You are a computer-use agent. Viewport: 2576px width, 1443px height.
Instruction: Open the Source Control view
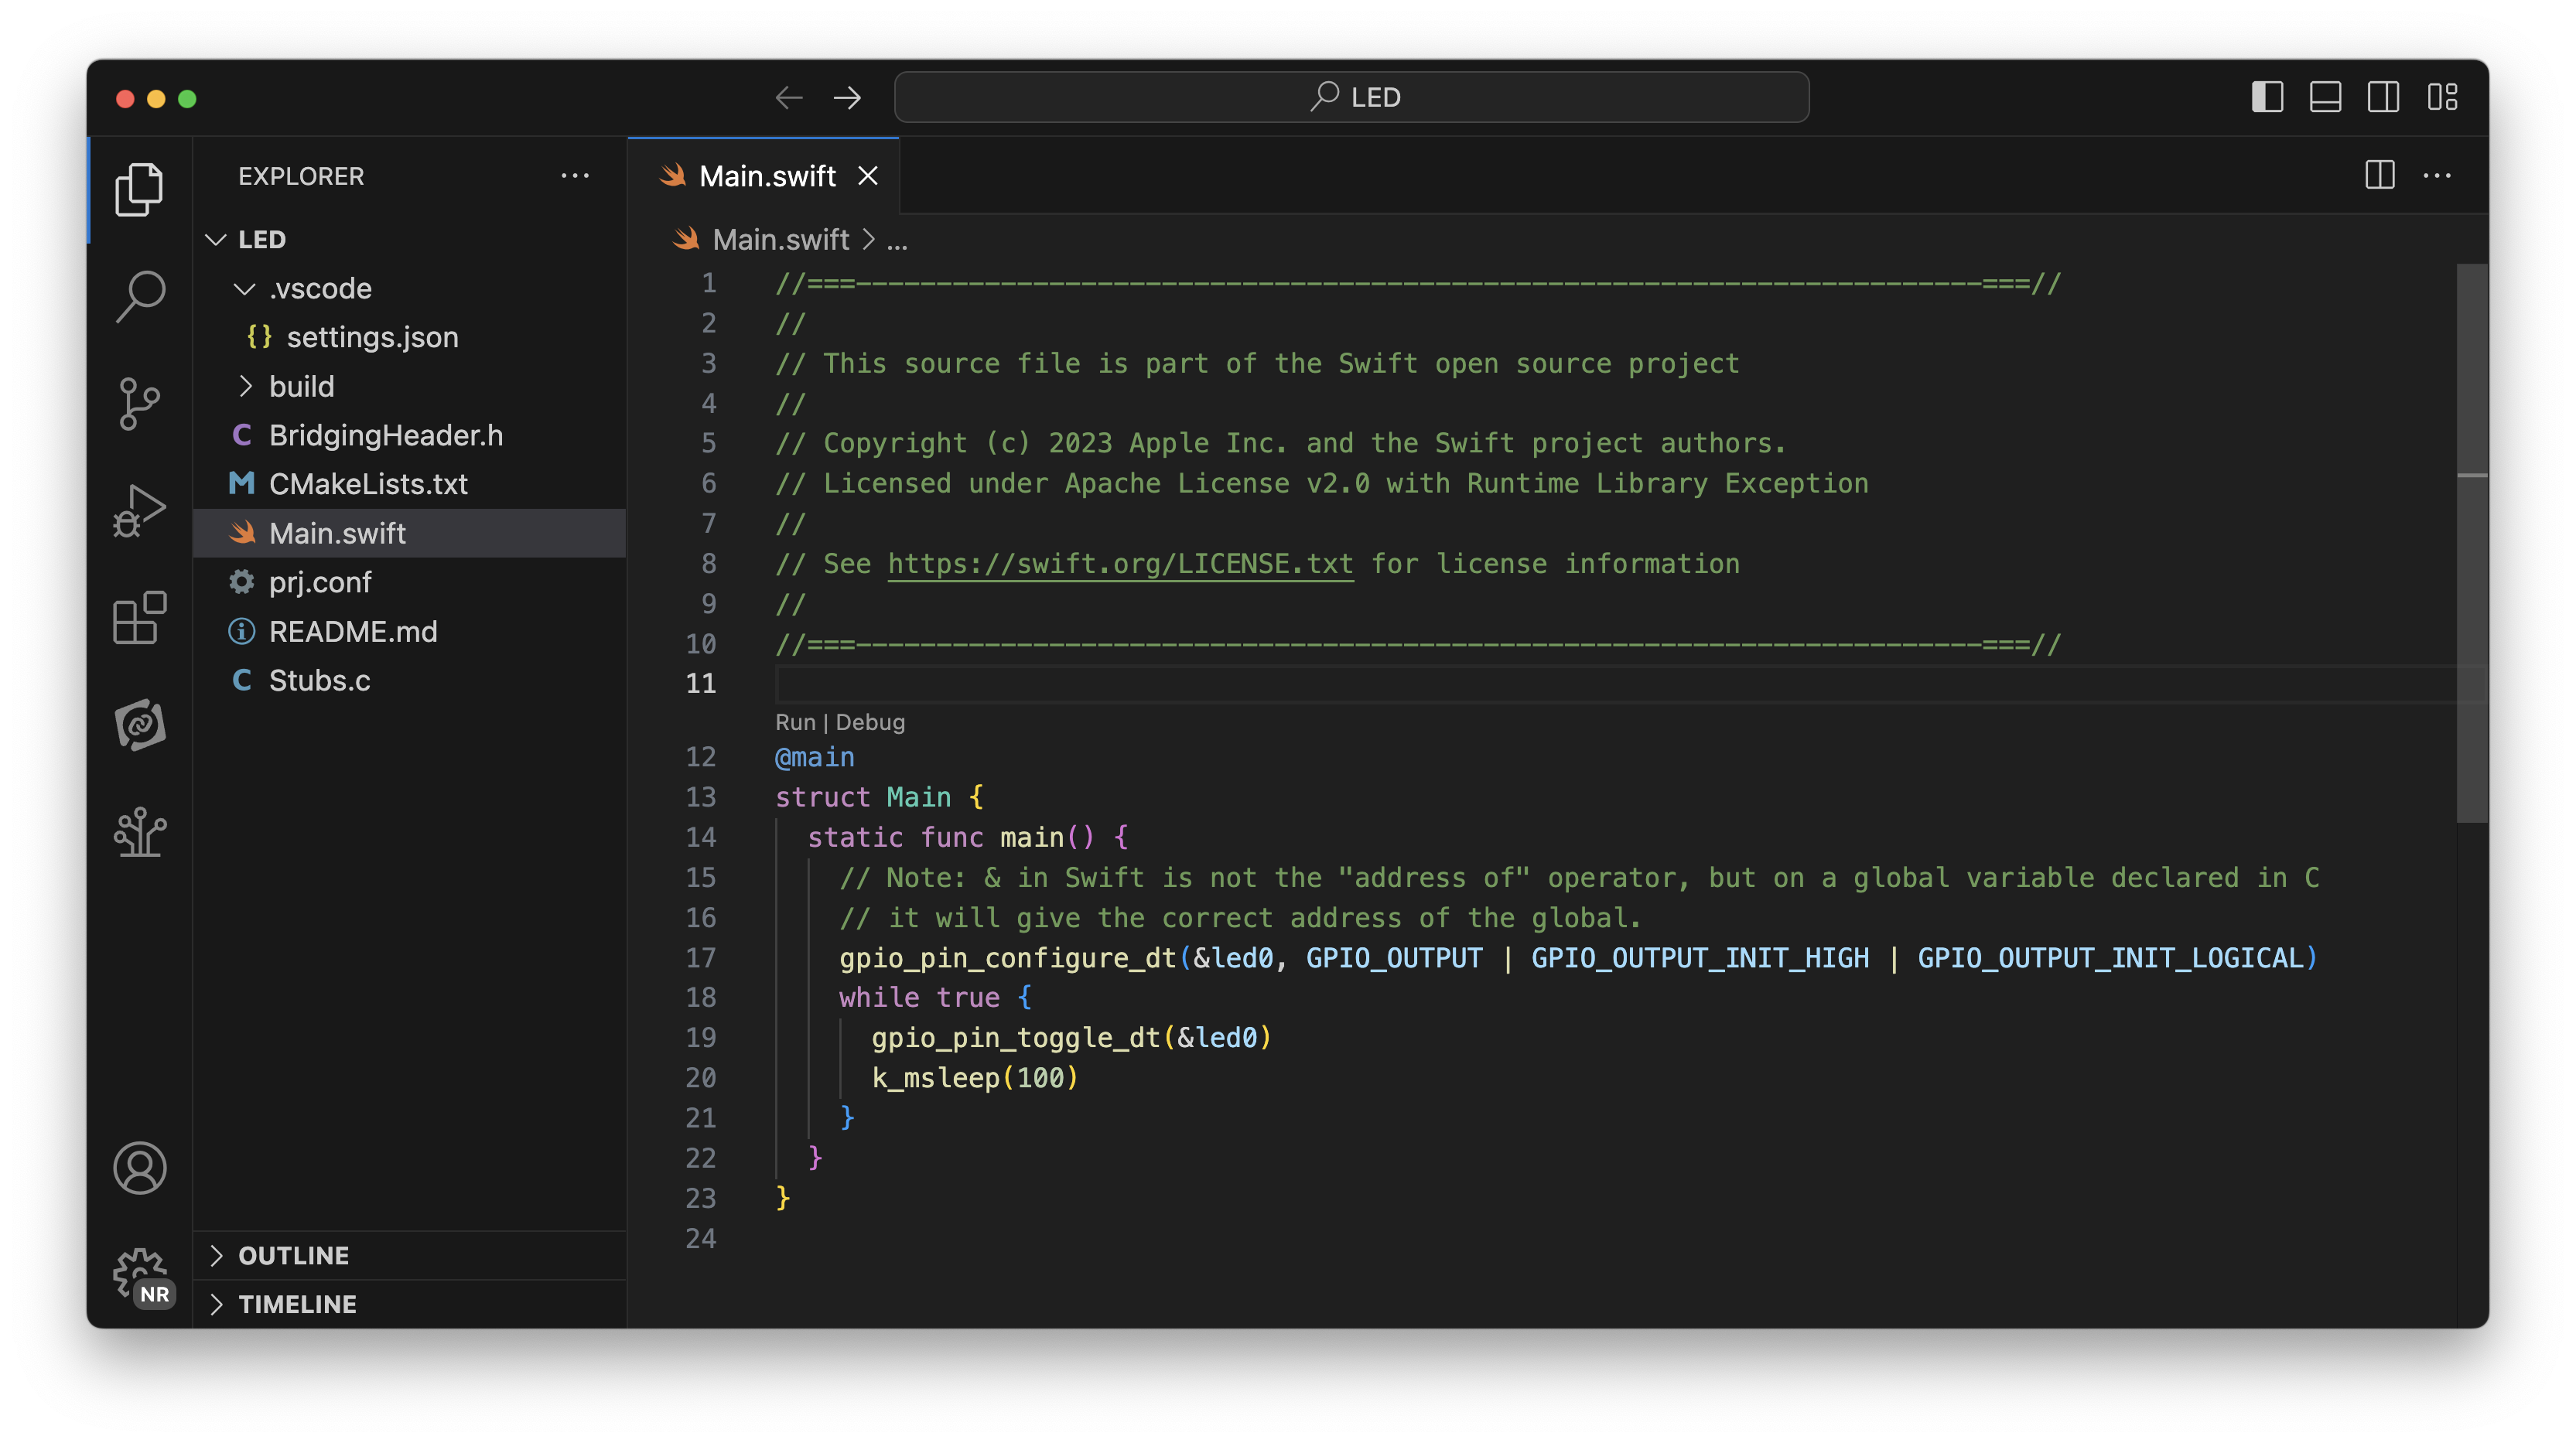pyautogui.click(x=139, y=404)
